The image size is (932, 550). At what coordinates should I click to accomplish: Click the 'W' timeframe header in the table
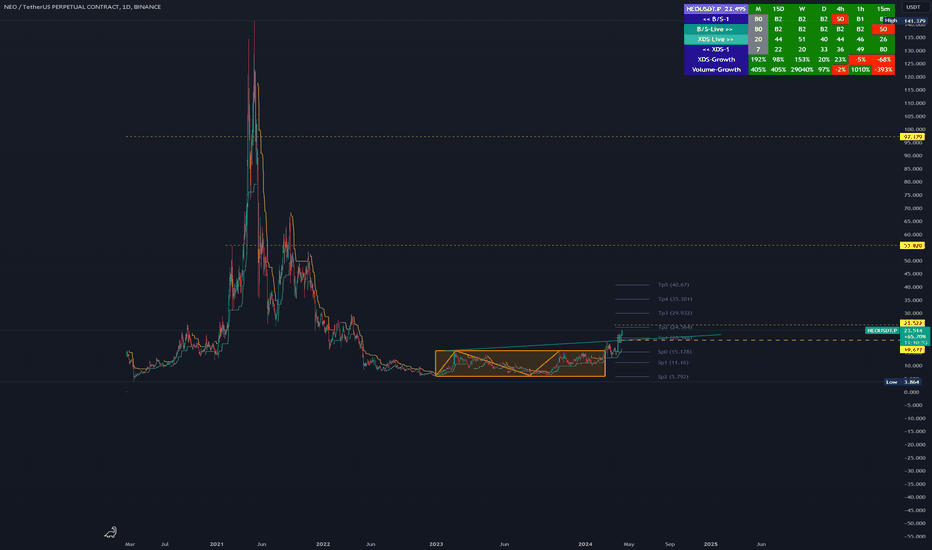802,9
